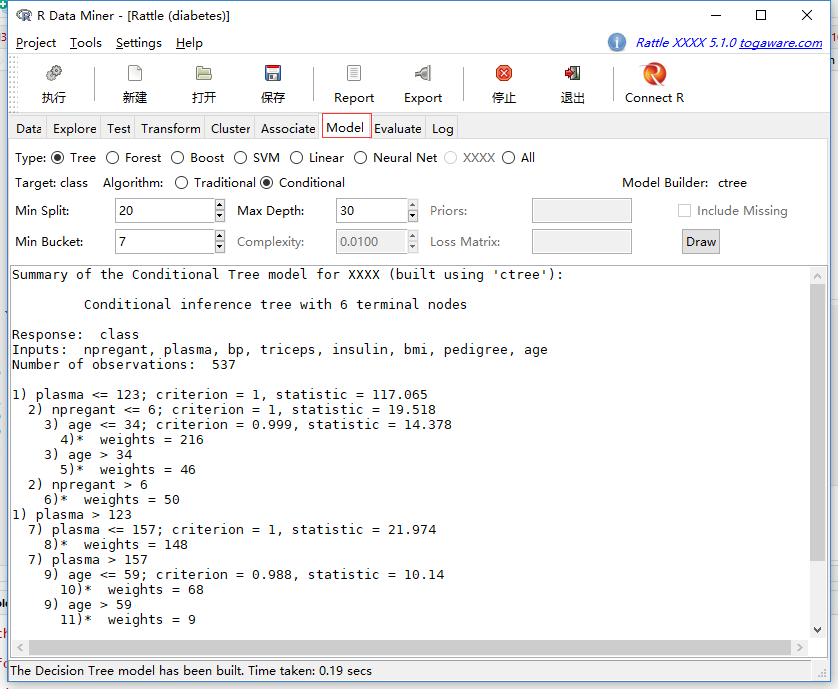Maximize the R Data Miner window
This screenshot has width=838, height=689.
761,15
